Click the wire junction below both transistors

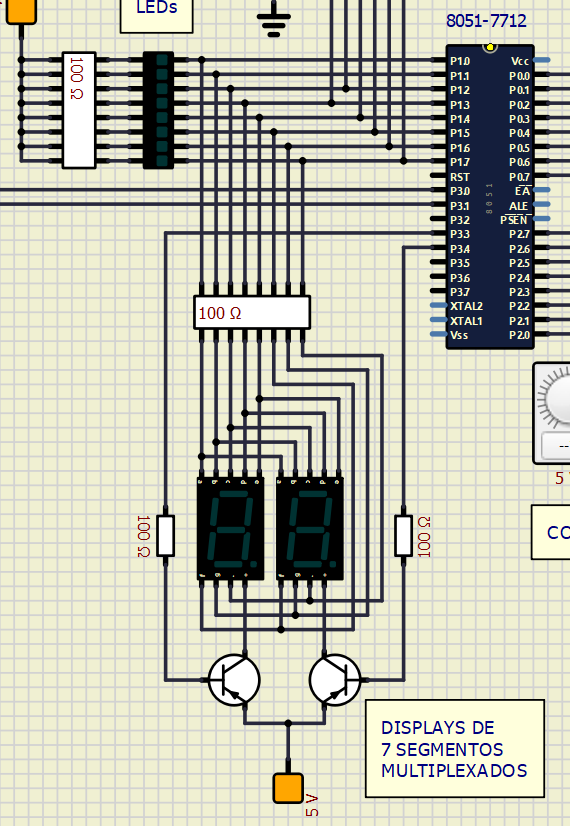tap(288, 723)
